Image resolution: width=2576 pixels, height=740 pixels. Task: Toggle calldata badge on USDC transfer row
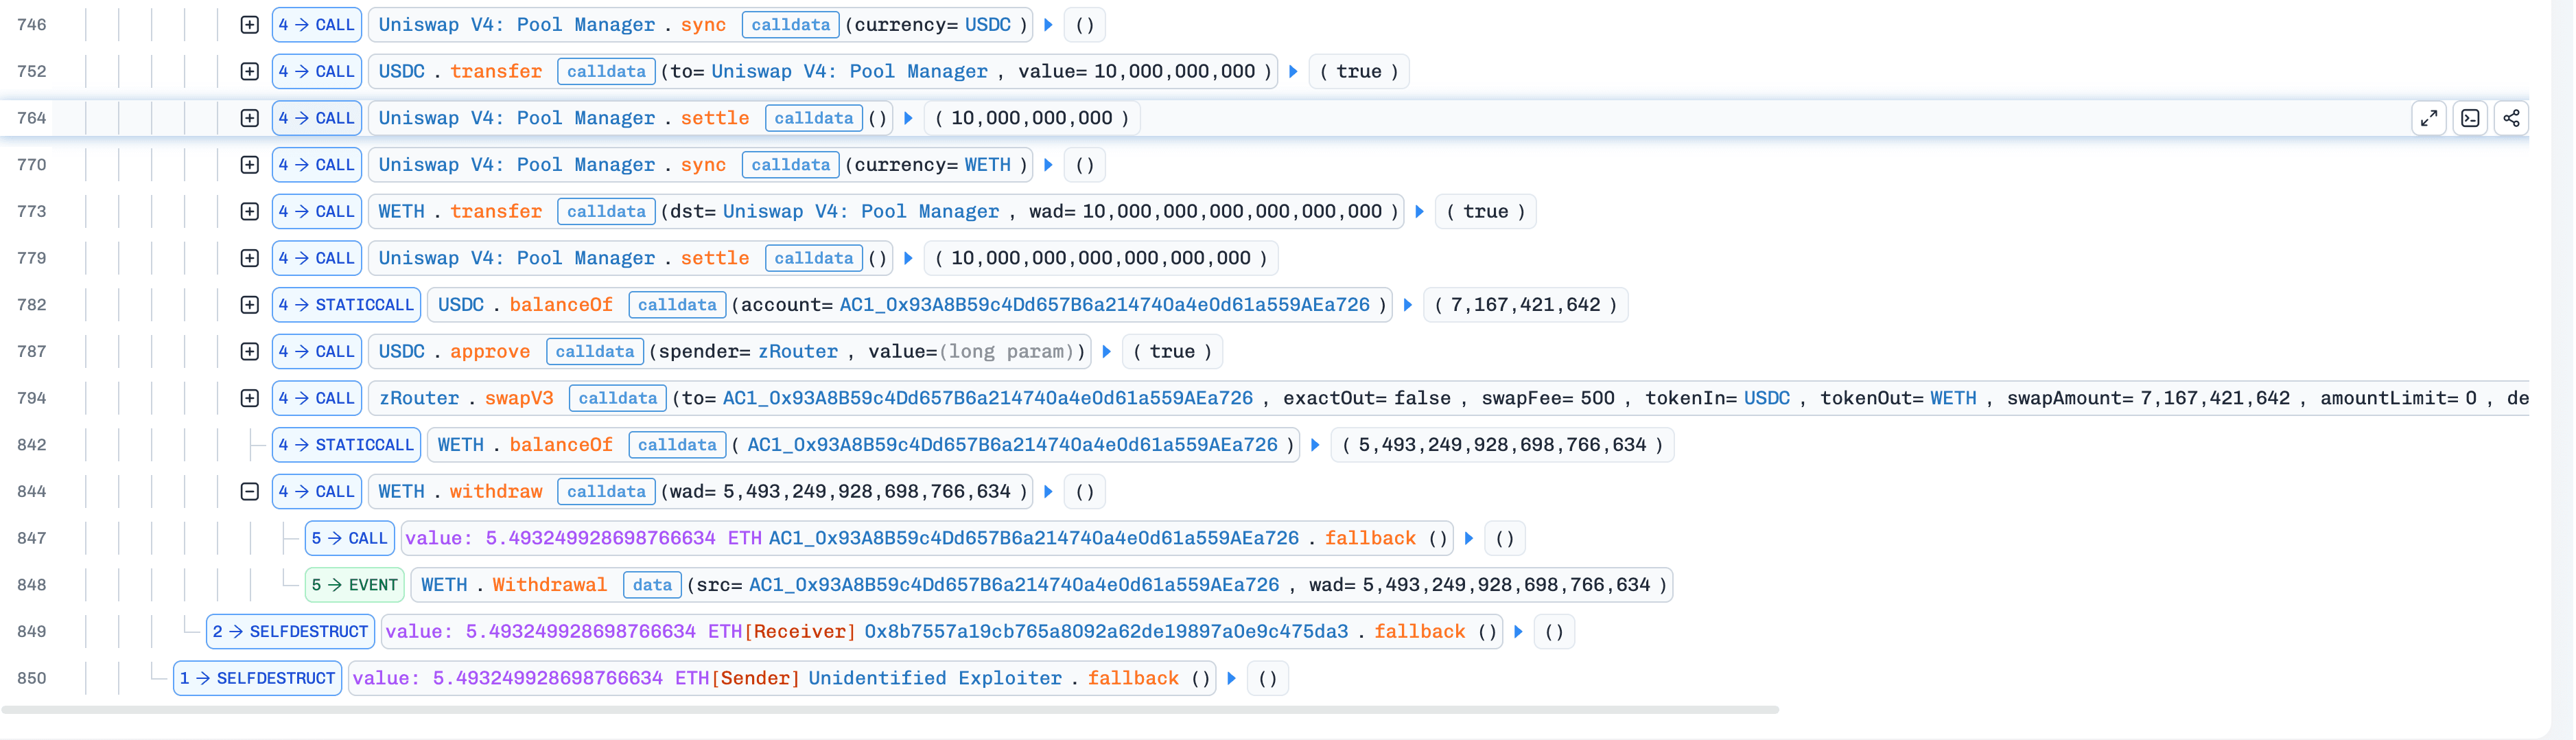(606, 71)
